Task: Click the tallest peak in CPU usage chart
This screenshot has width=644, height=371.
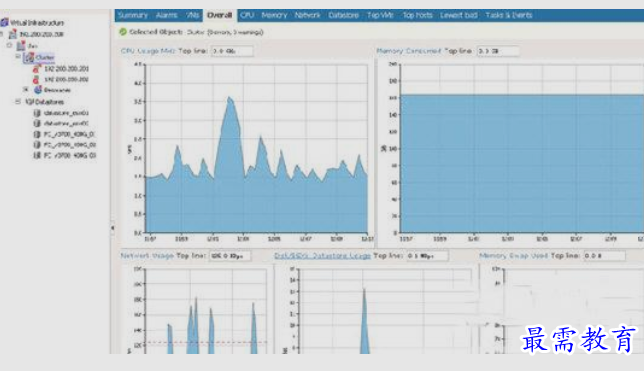Action: pyautogui.click(x=230, y=99)
